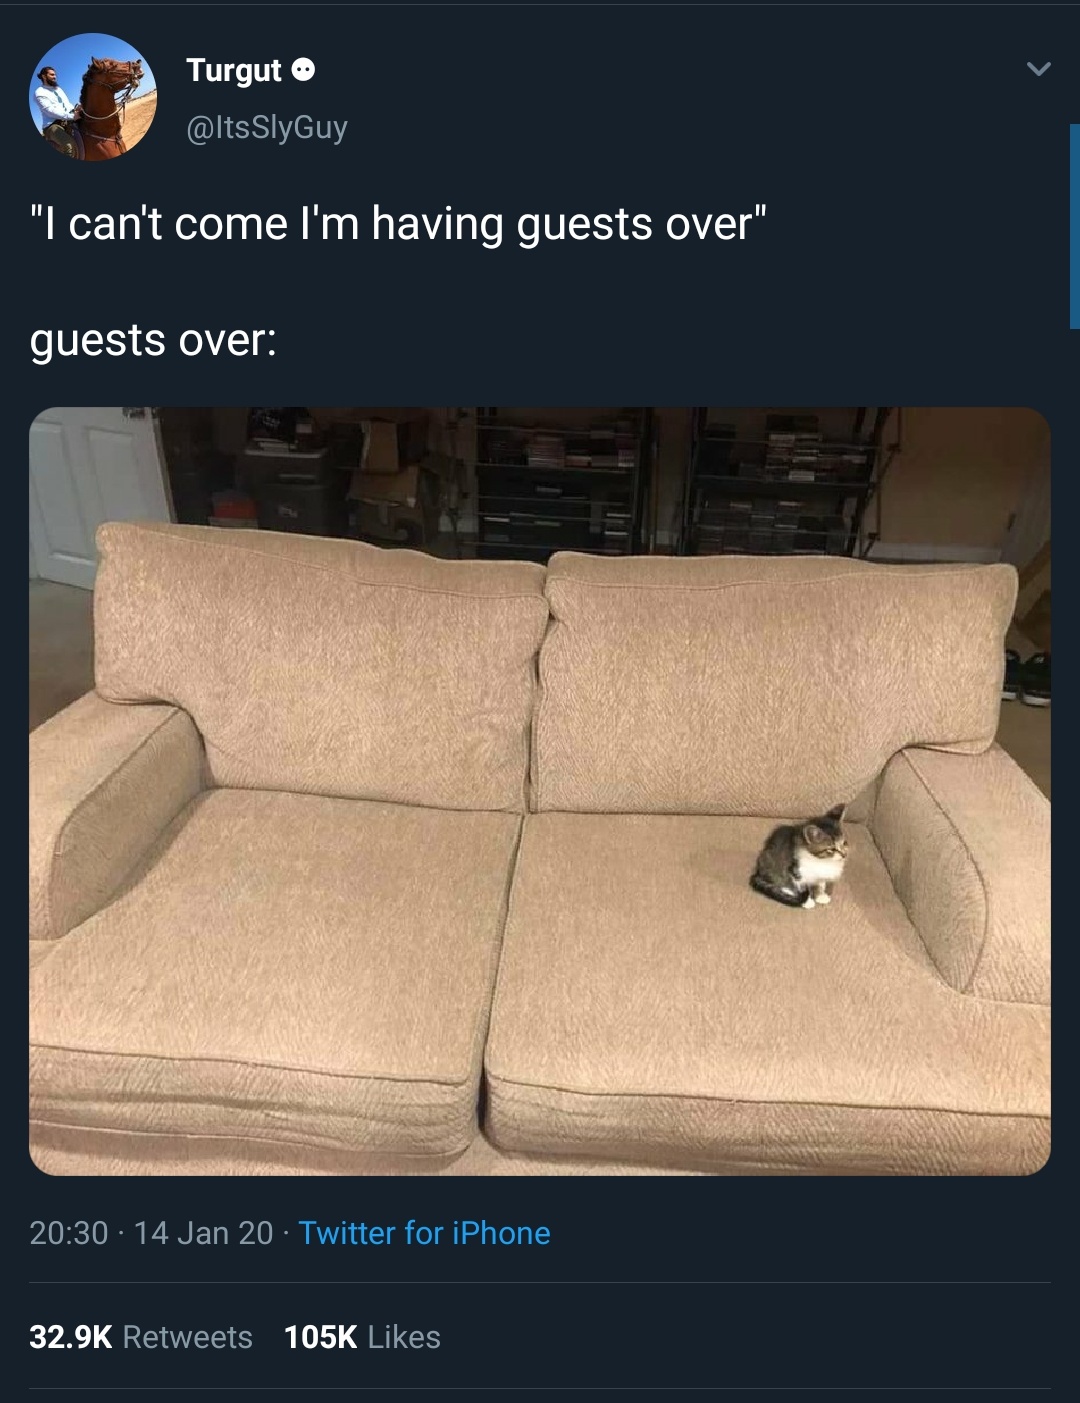Click the kitten sitting on the couch
The image size is (1080, 1403).
coord(801,858)
